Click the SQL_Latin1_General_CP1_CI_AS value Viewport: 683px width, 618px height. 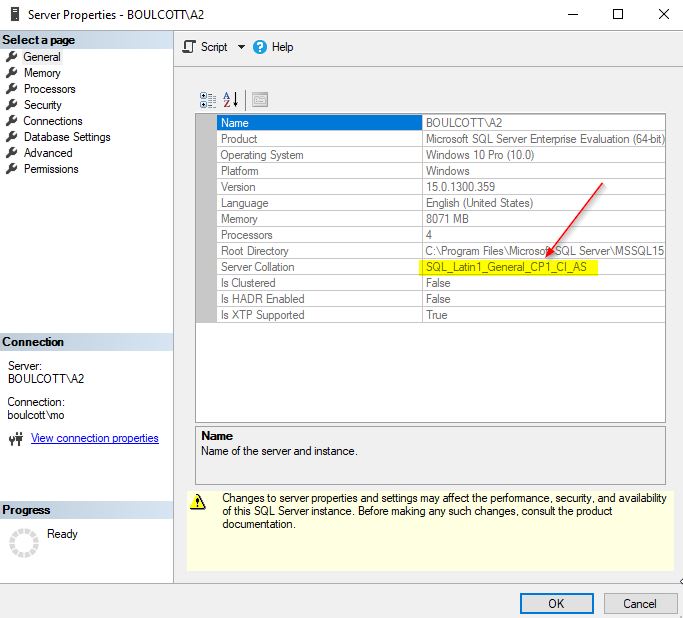click(x=506, y=267)
